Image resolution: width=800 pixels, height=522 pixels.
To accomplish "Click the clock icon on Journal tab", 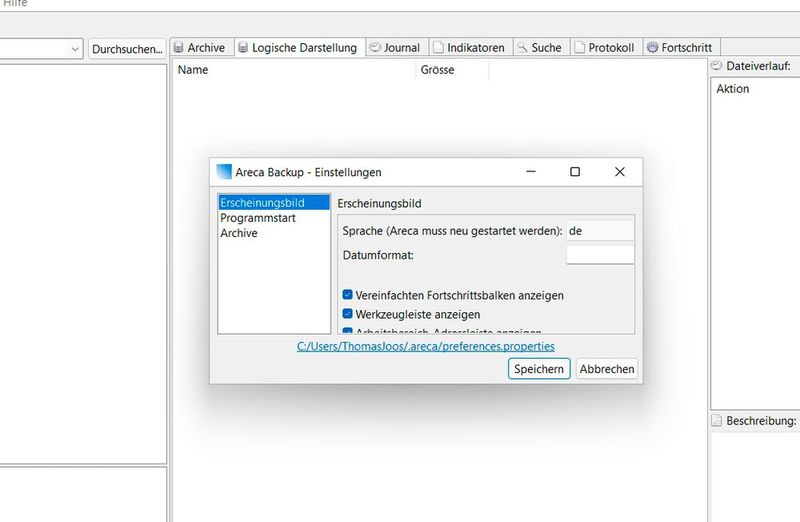I will (x=375, y=47).
